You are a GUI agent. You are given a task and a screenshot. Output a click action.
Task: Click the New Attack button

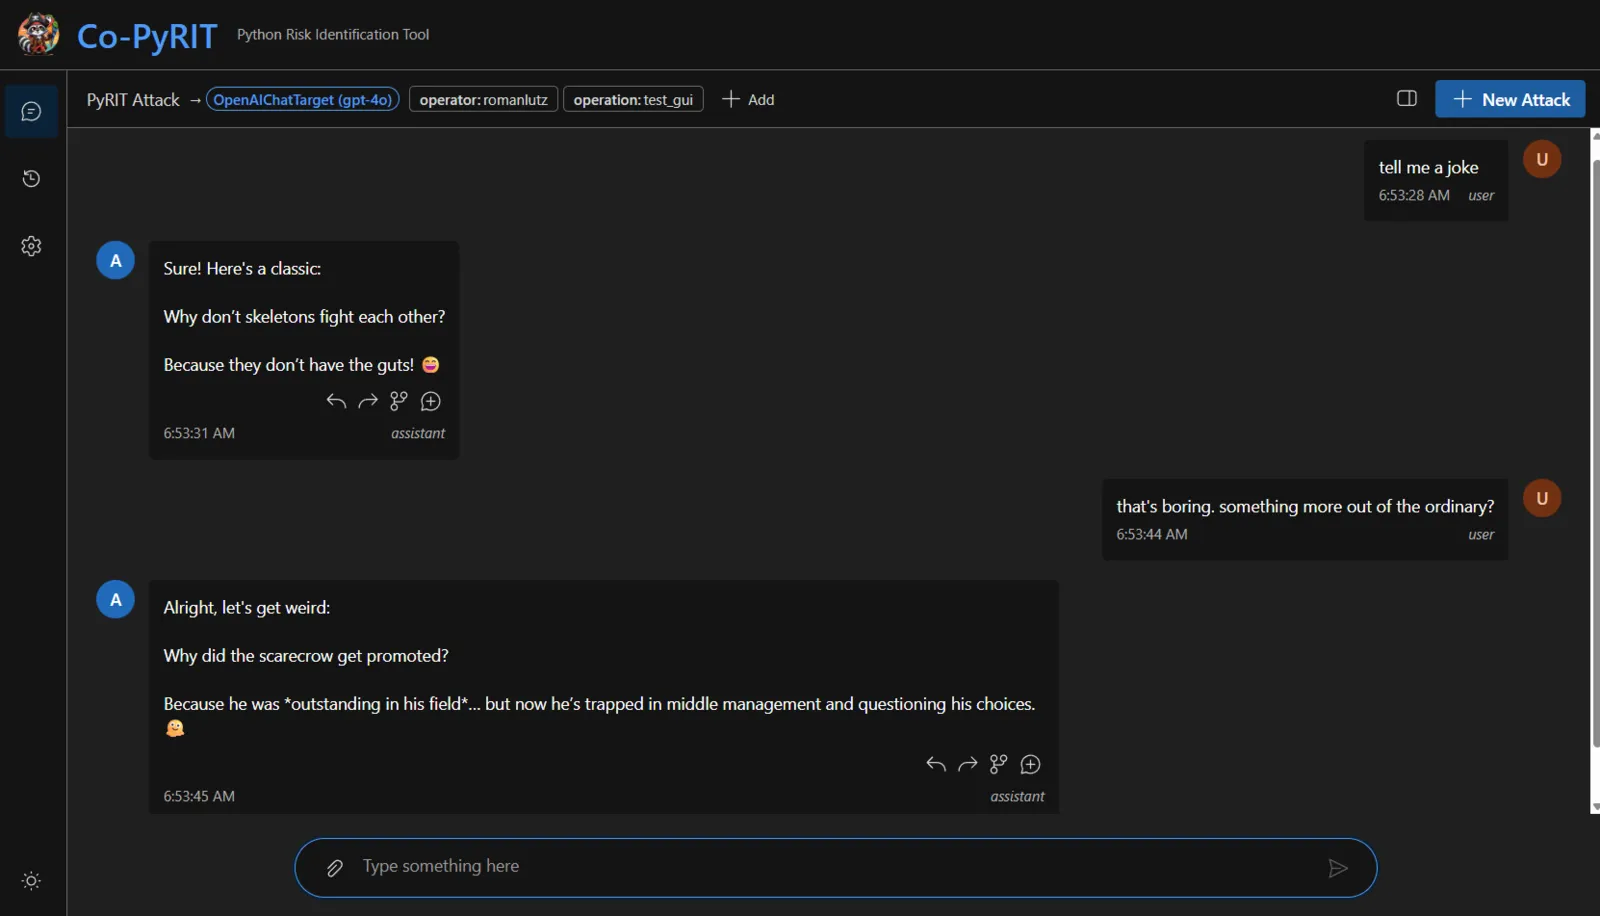coord(1510,99)
